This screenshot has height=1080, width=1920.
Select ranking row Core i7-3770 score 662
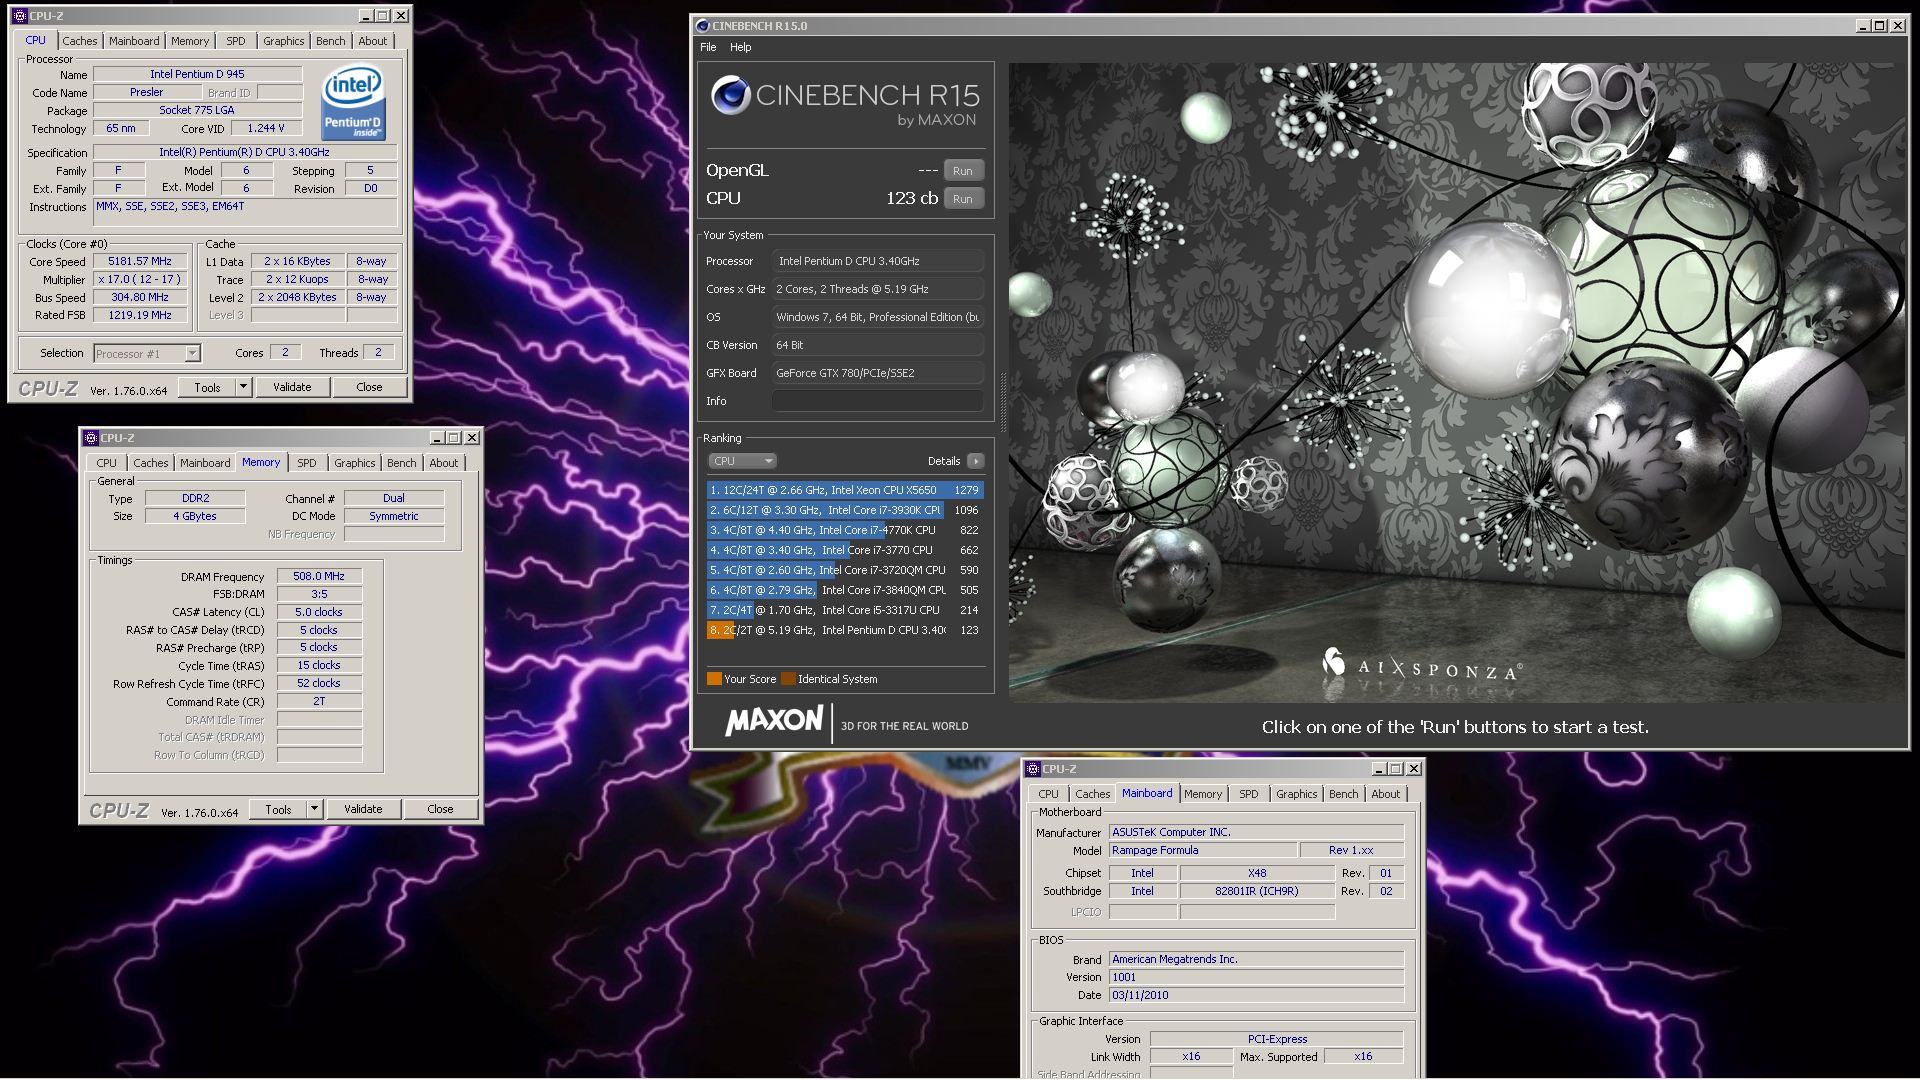[x=845, y=550]
